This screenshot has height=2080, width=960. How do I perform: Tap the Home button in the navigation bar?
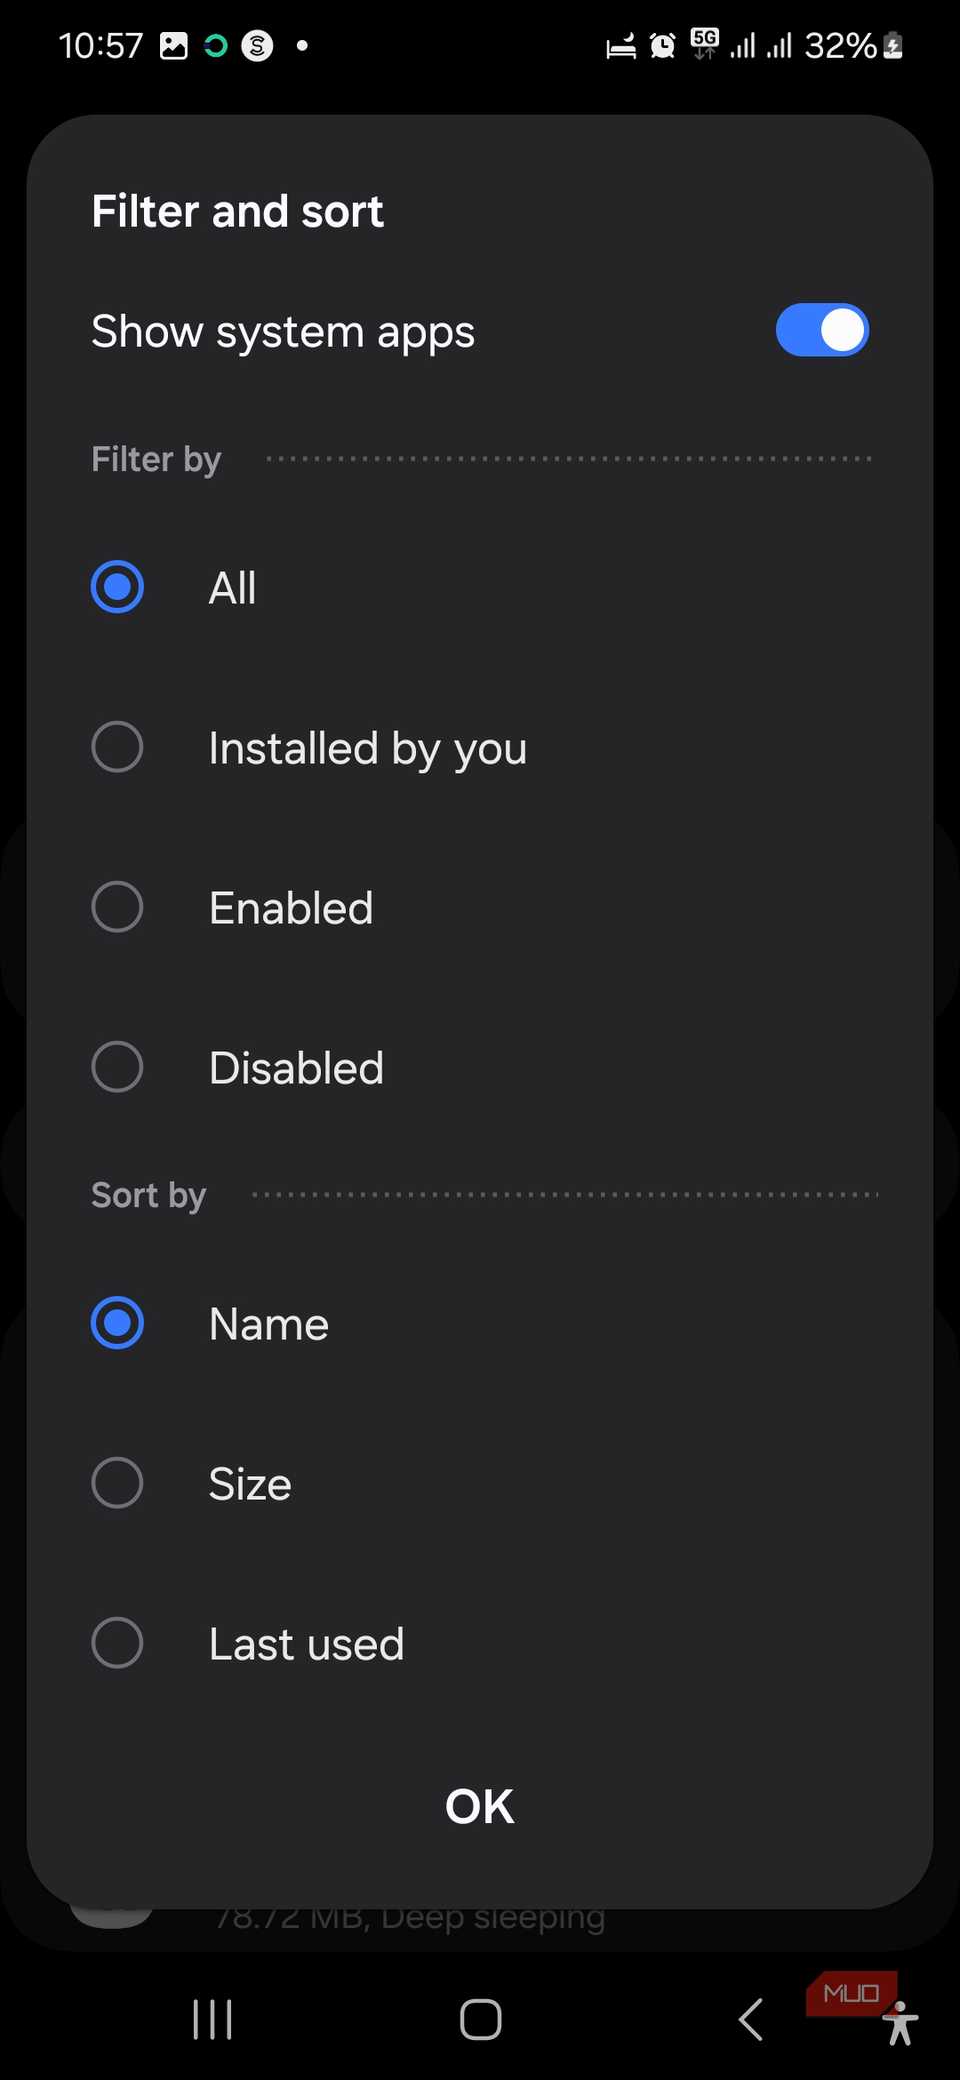point(479,2018)
